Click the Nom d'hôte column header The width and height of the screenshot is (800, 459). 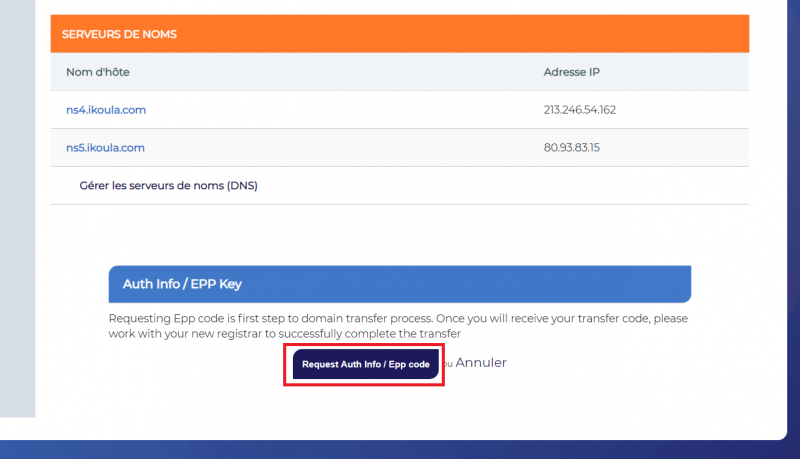[97, 72]
